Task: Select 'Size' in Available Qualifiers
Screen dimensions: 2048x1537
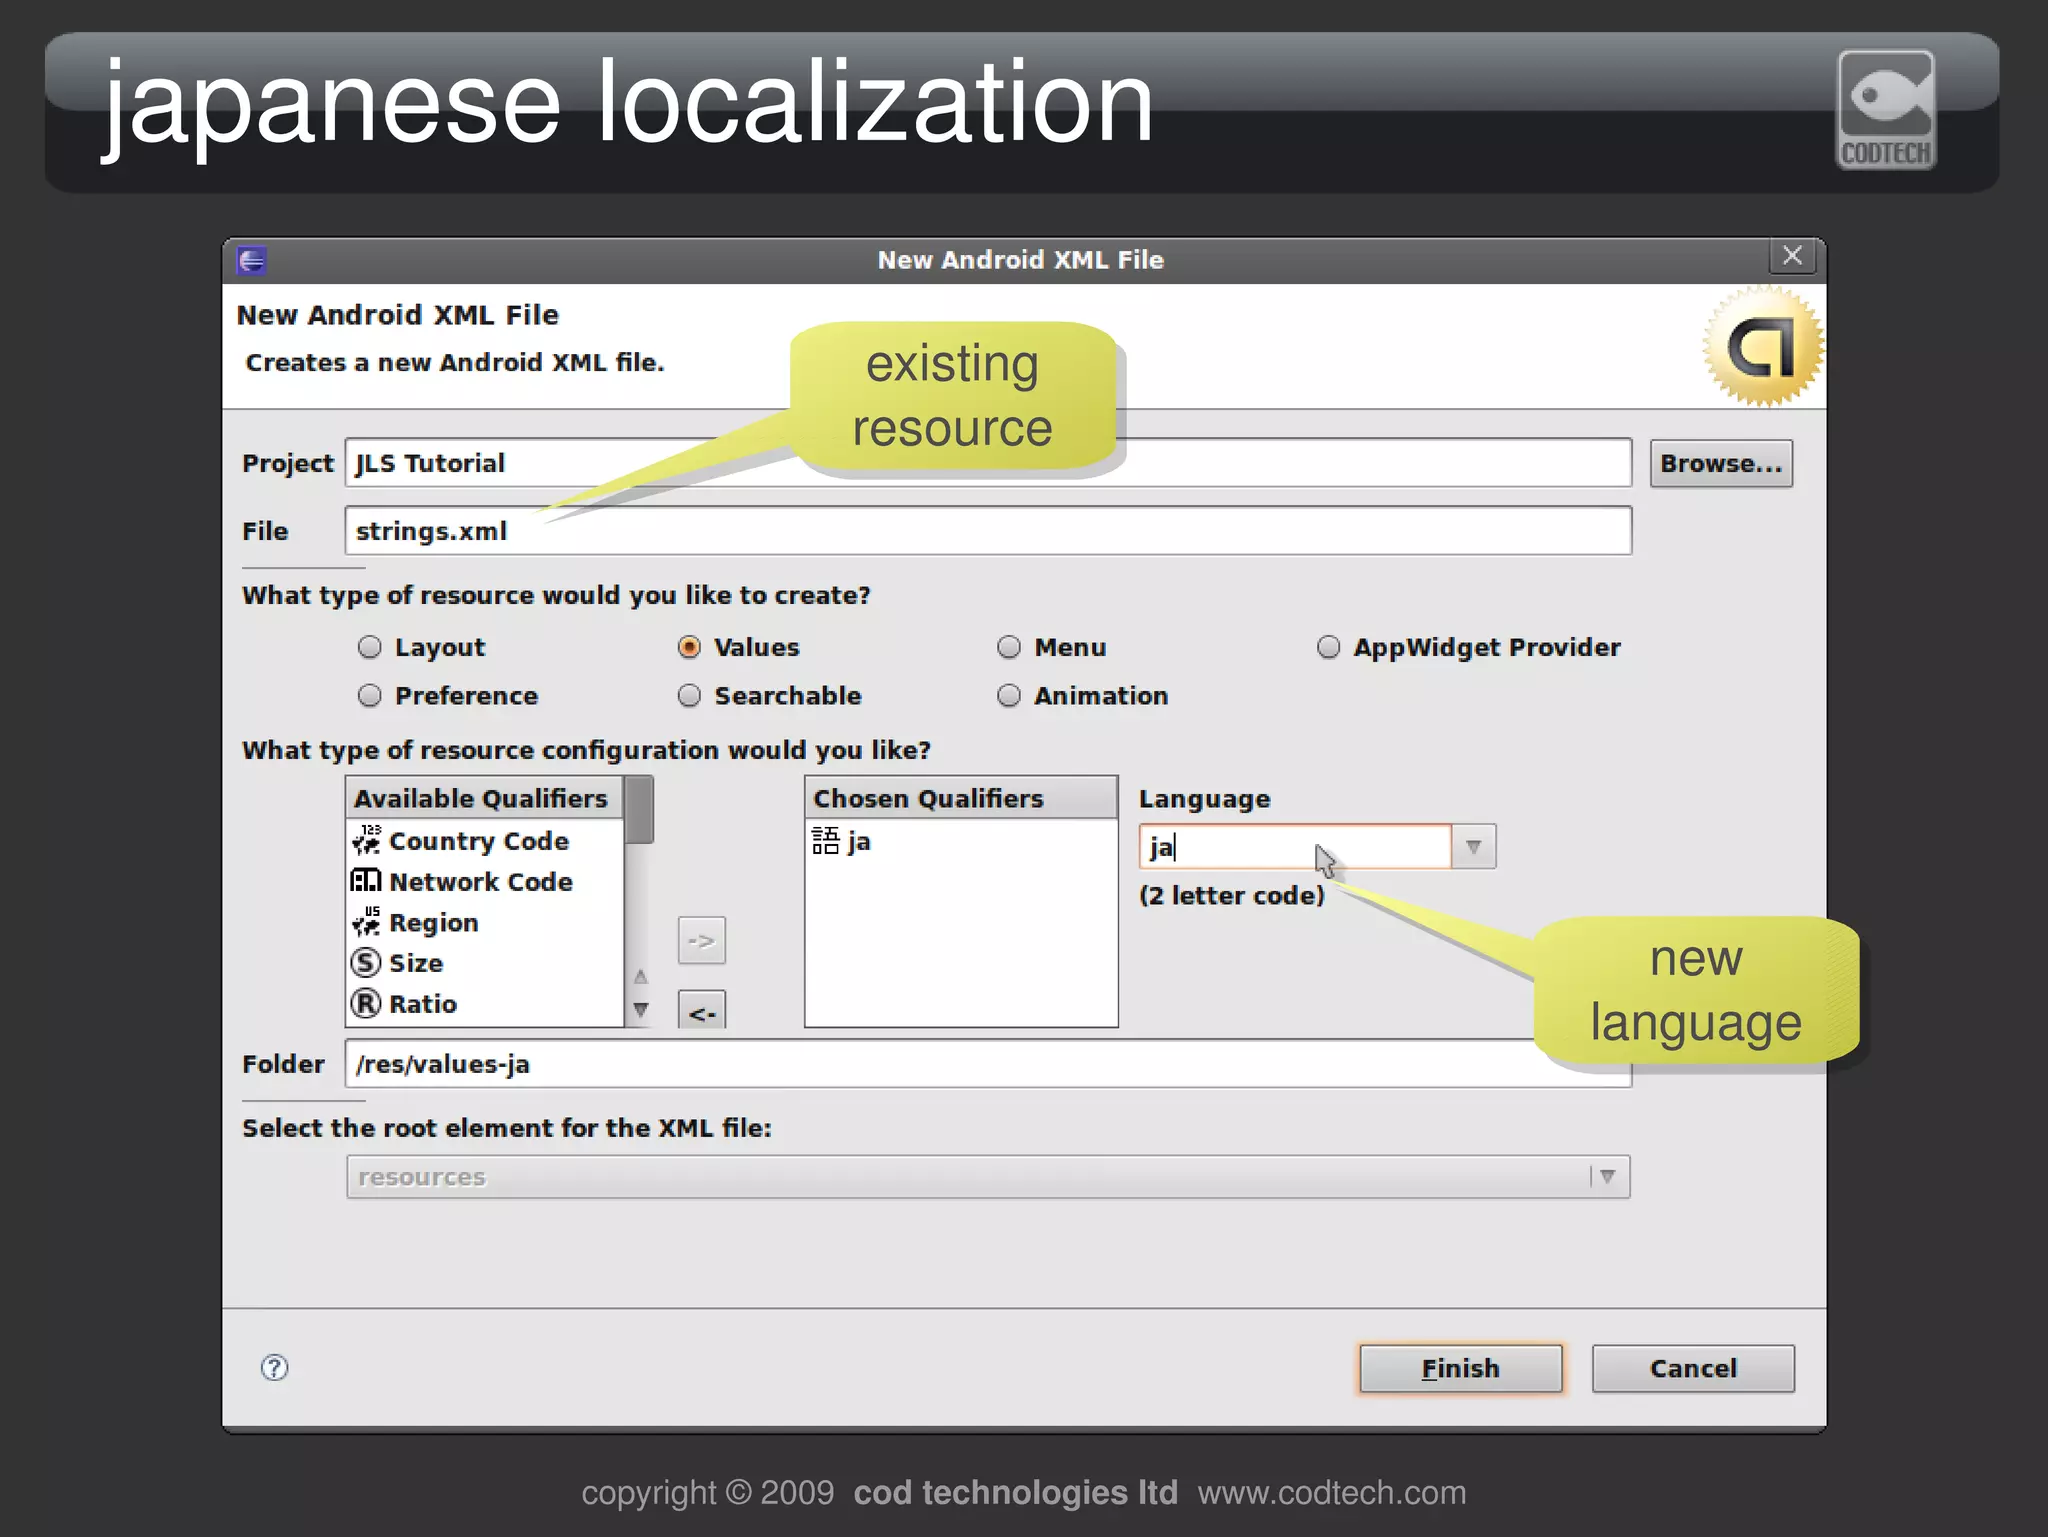Action: pos(485,963)
